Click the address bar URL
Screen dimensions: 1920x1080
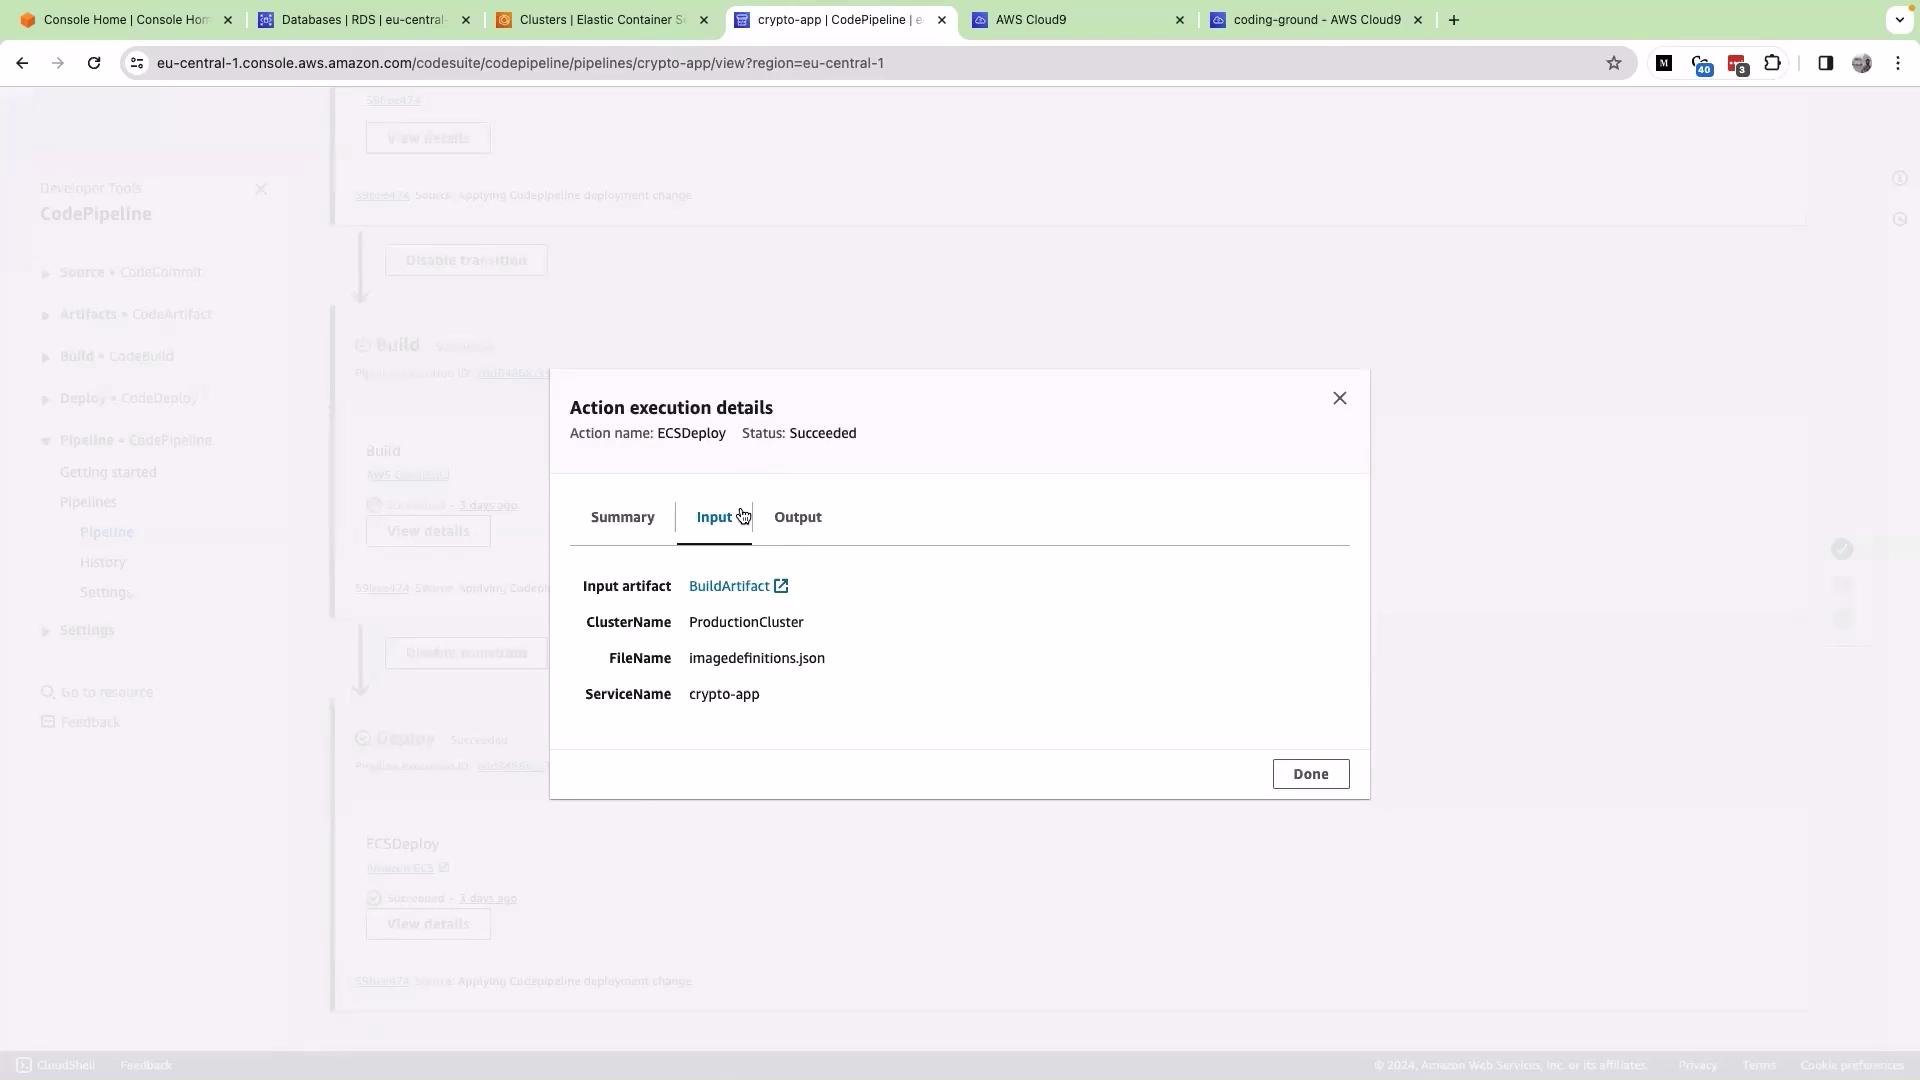click(520, 63)
